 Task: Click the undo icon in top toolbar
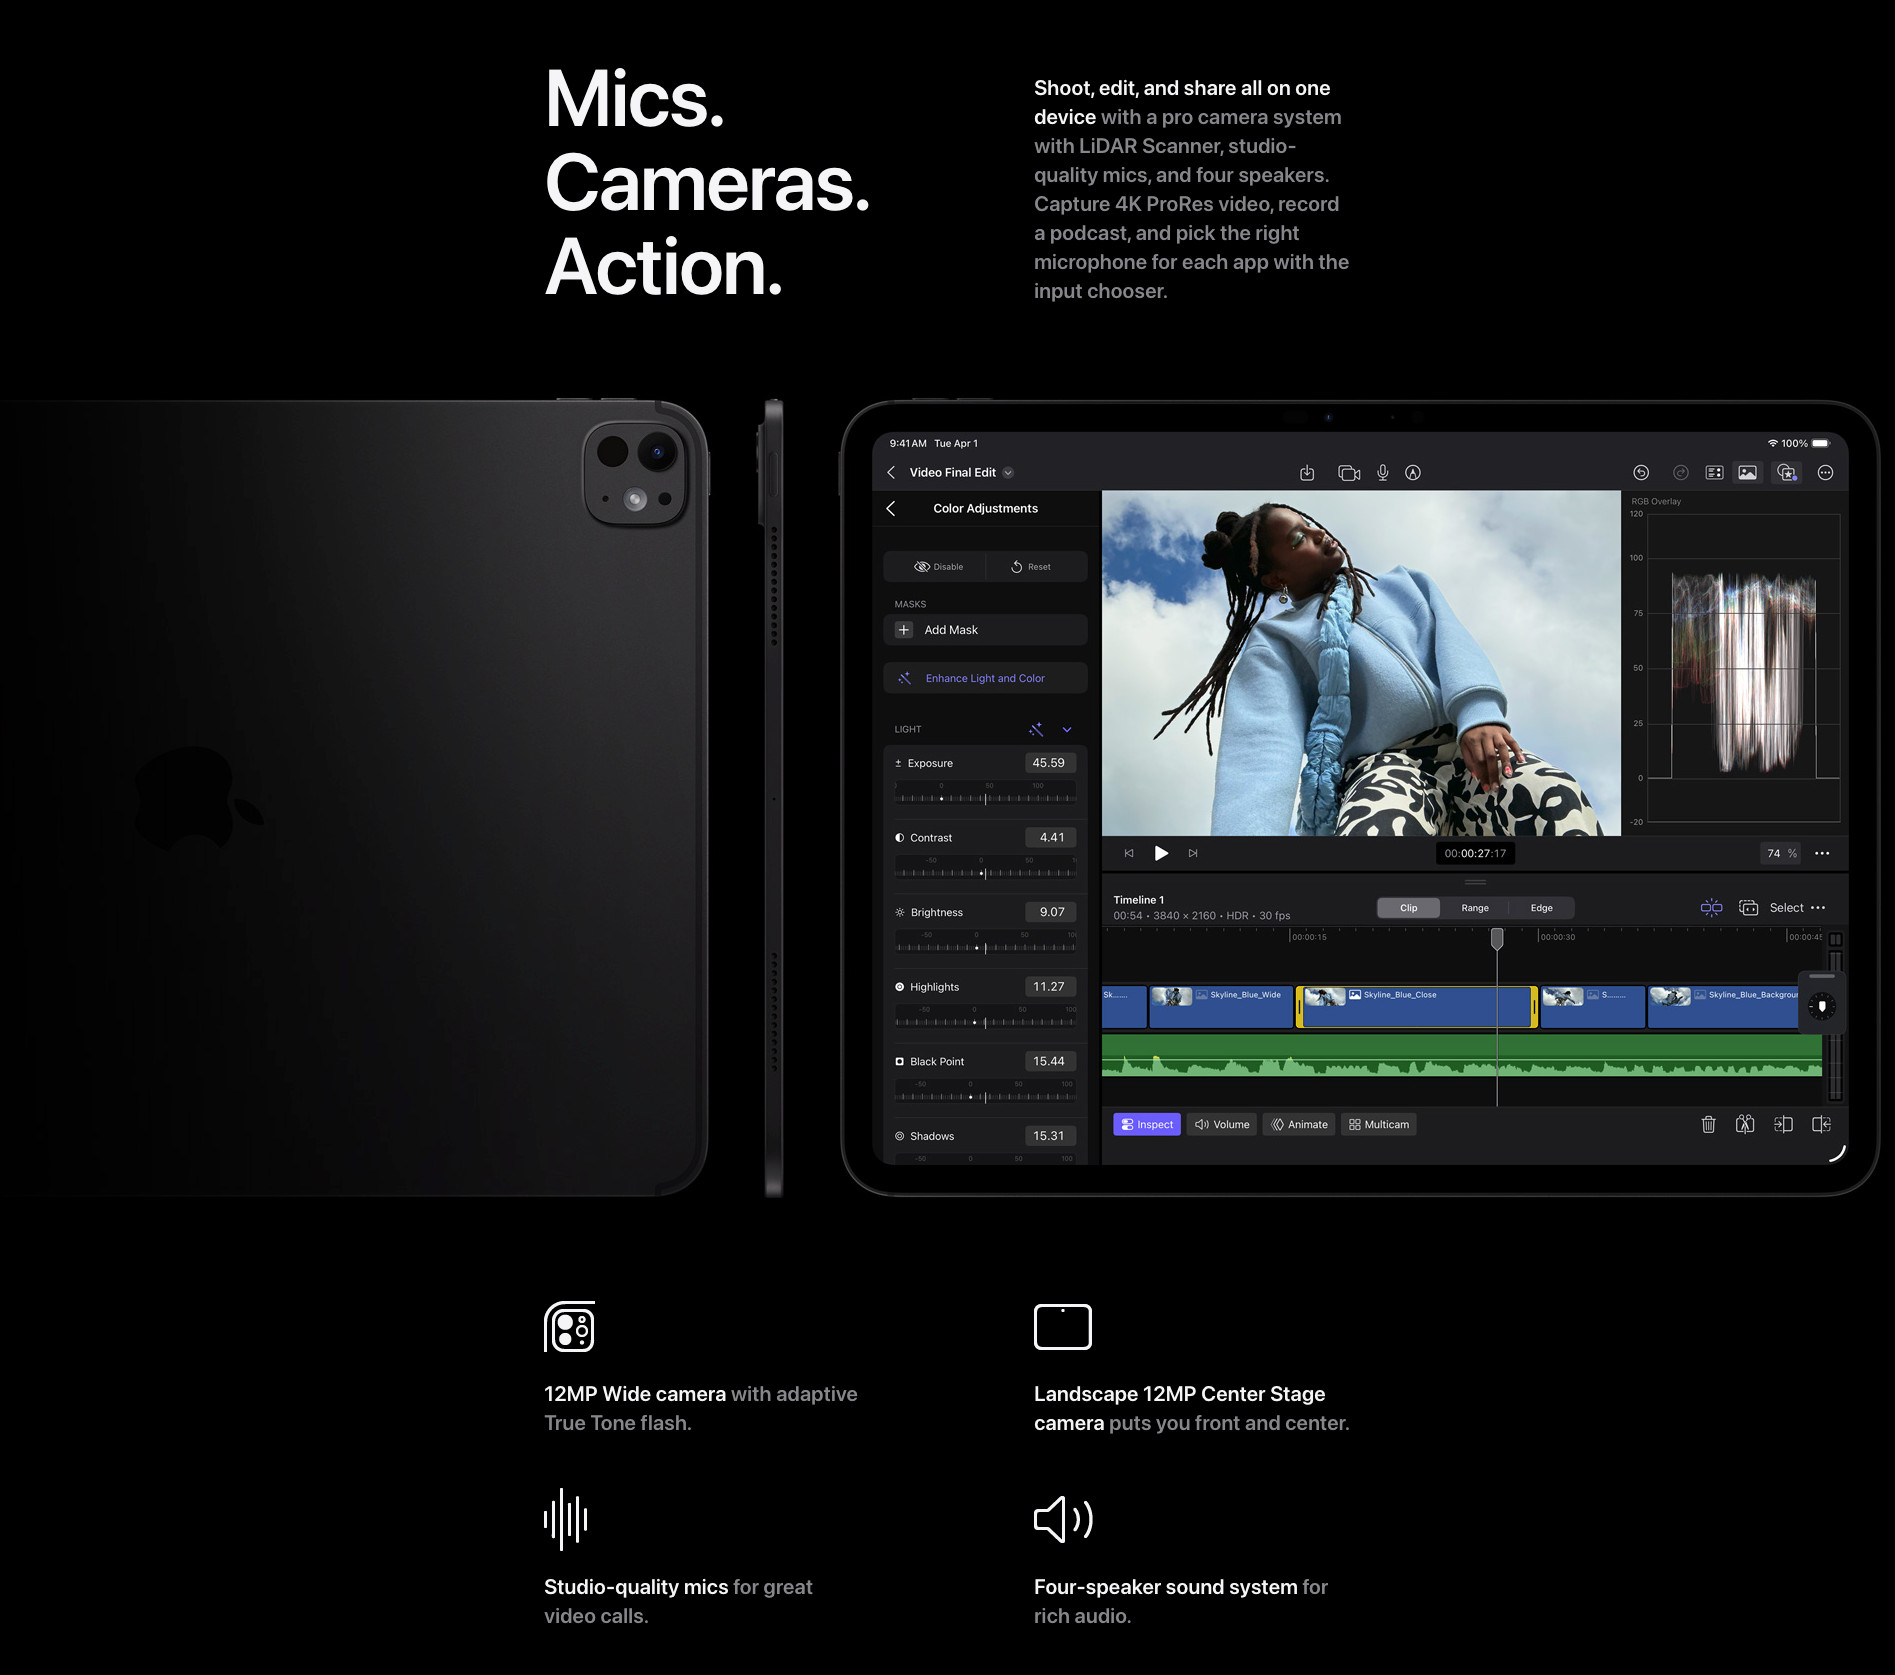1641,473
